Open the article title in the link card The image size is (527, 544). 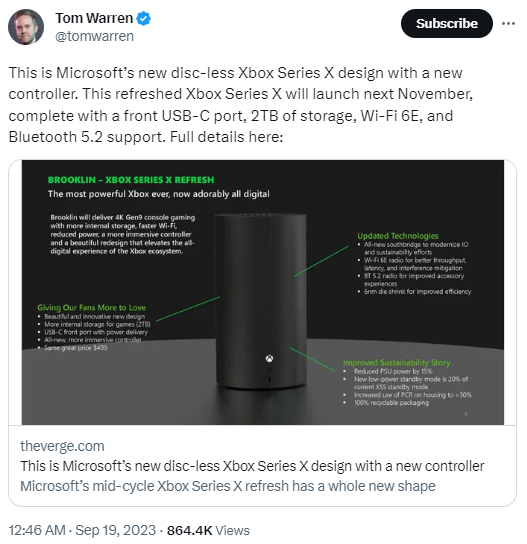click(252, 466)
